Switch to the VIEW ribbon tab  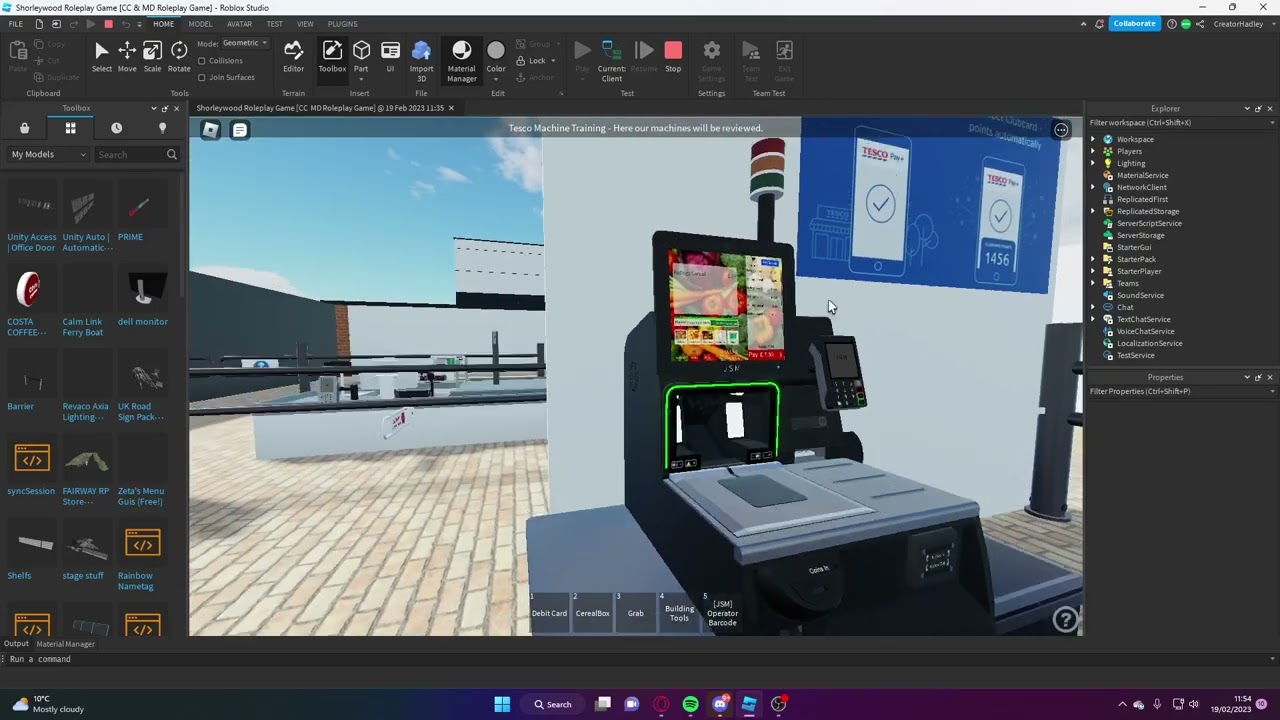(x=305, y=24)
